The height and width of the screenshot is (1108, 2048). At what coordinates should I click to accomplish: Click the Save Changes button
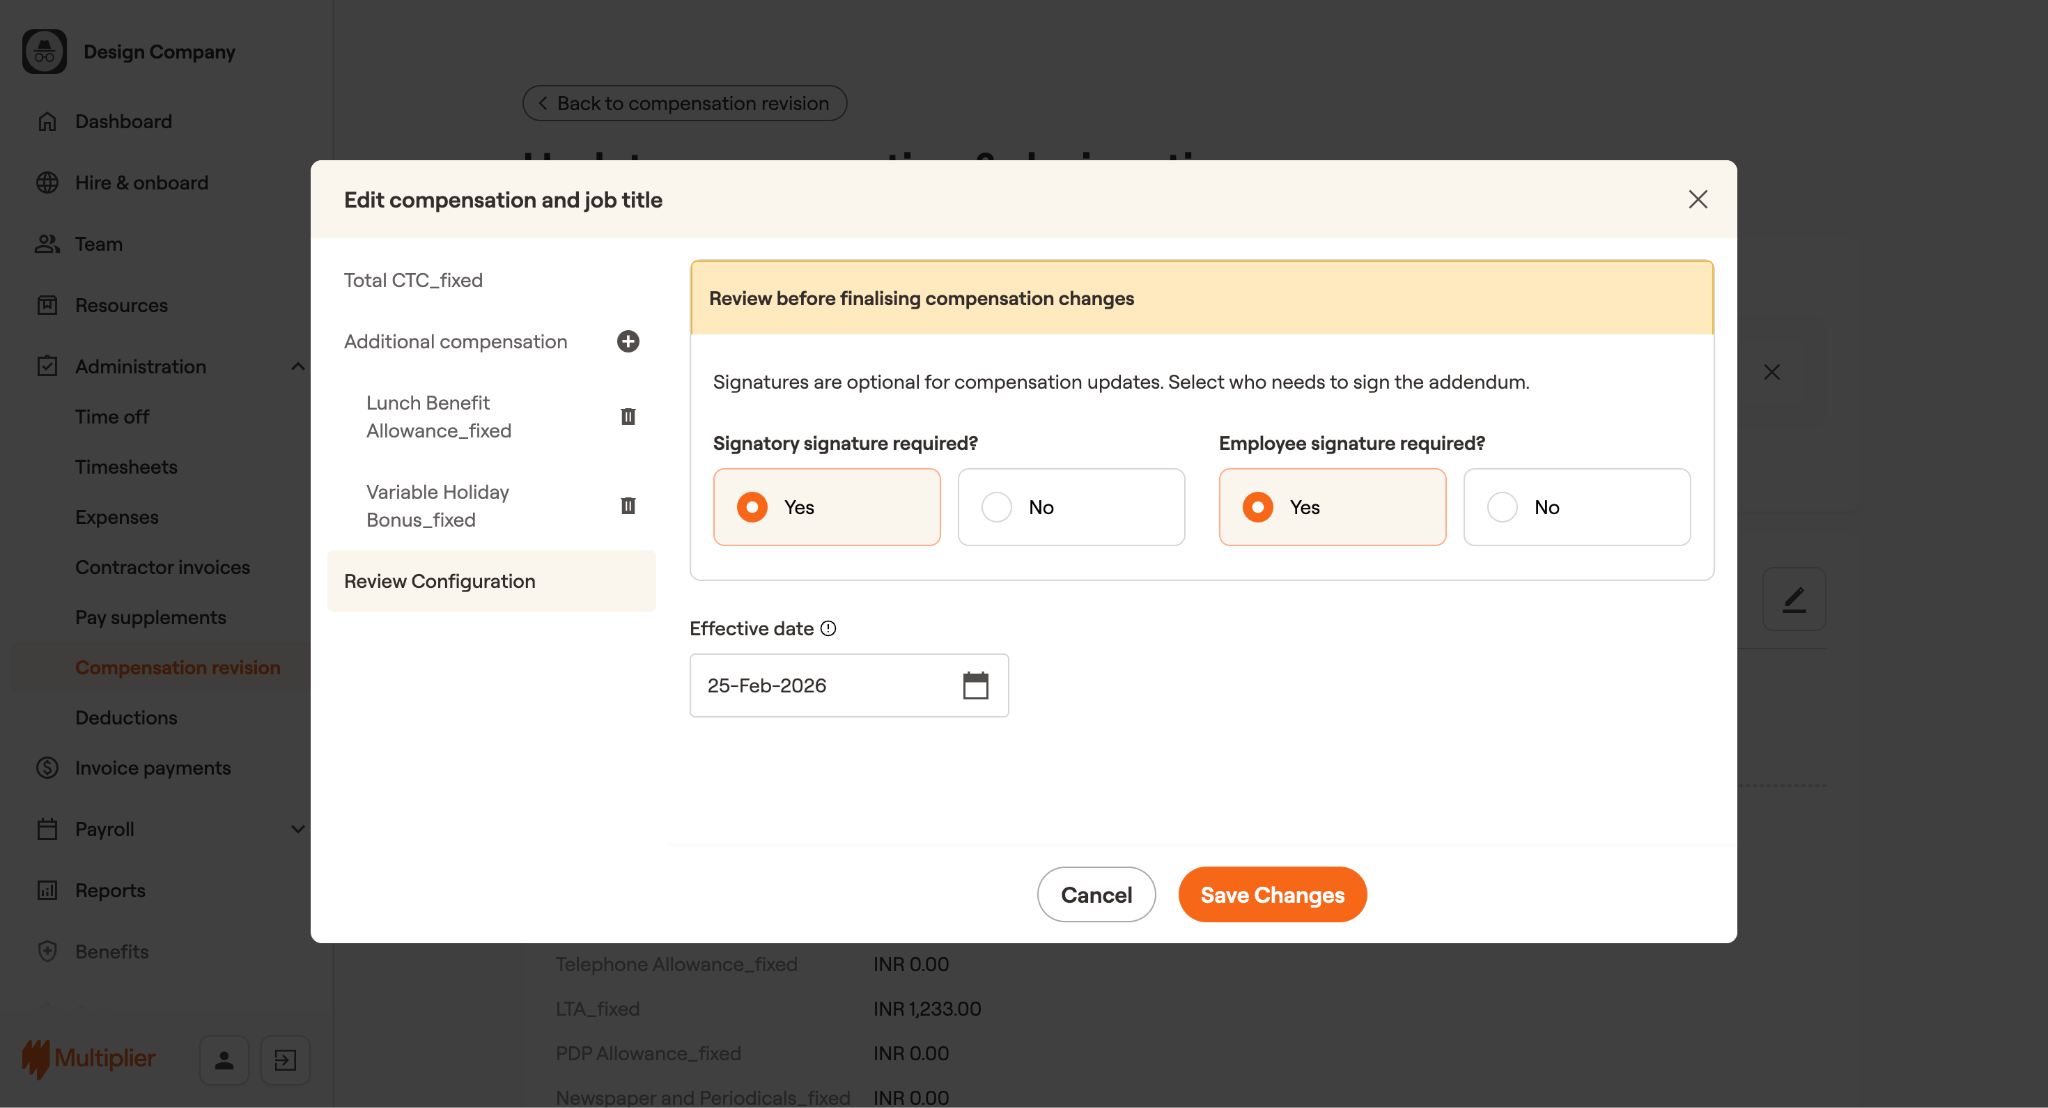click(x=1272, y=895)
